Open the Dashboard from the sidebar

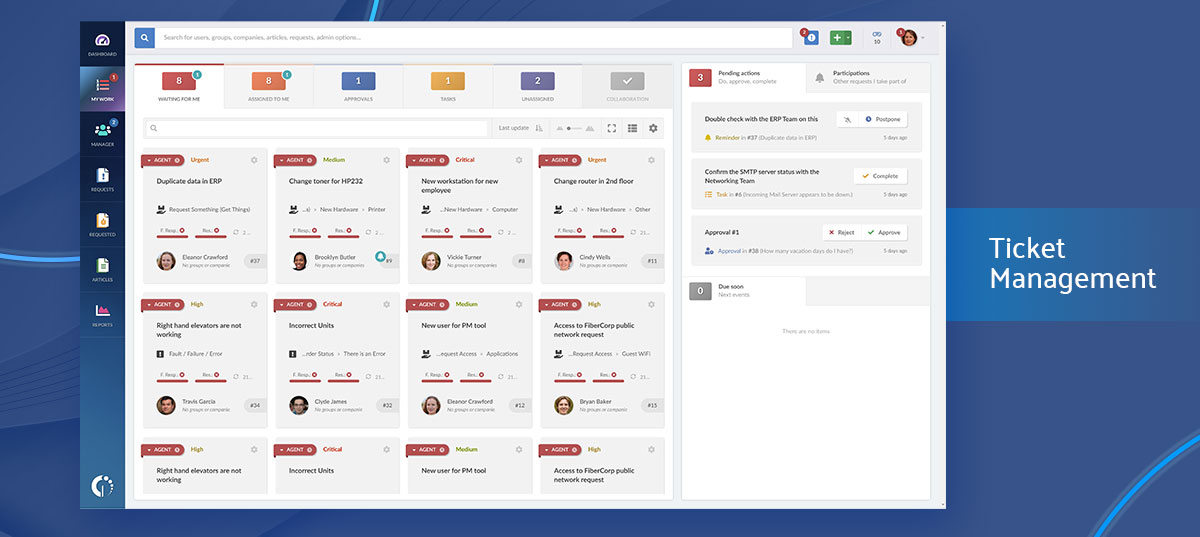(102, 43)
